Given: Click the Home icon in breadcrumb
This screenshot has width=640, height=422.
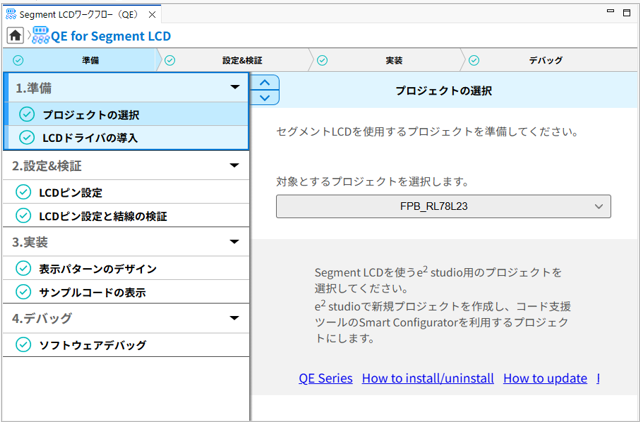Looking at the screenshot, I should click(x=16, y=36).
